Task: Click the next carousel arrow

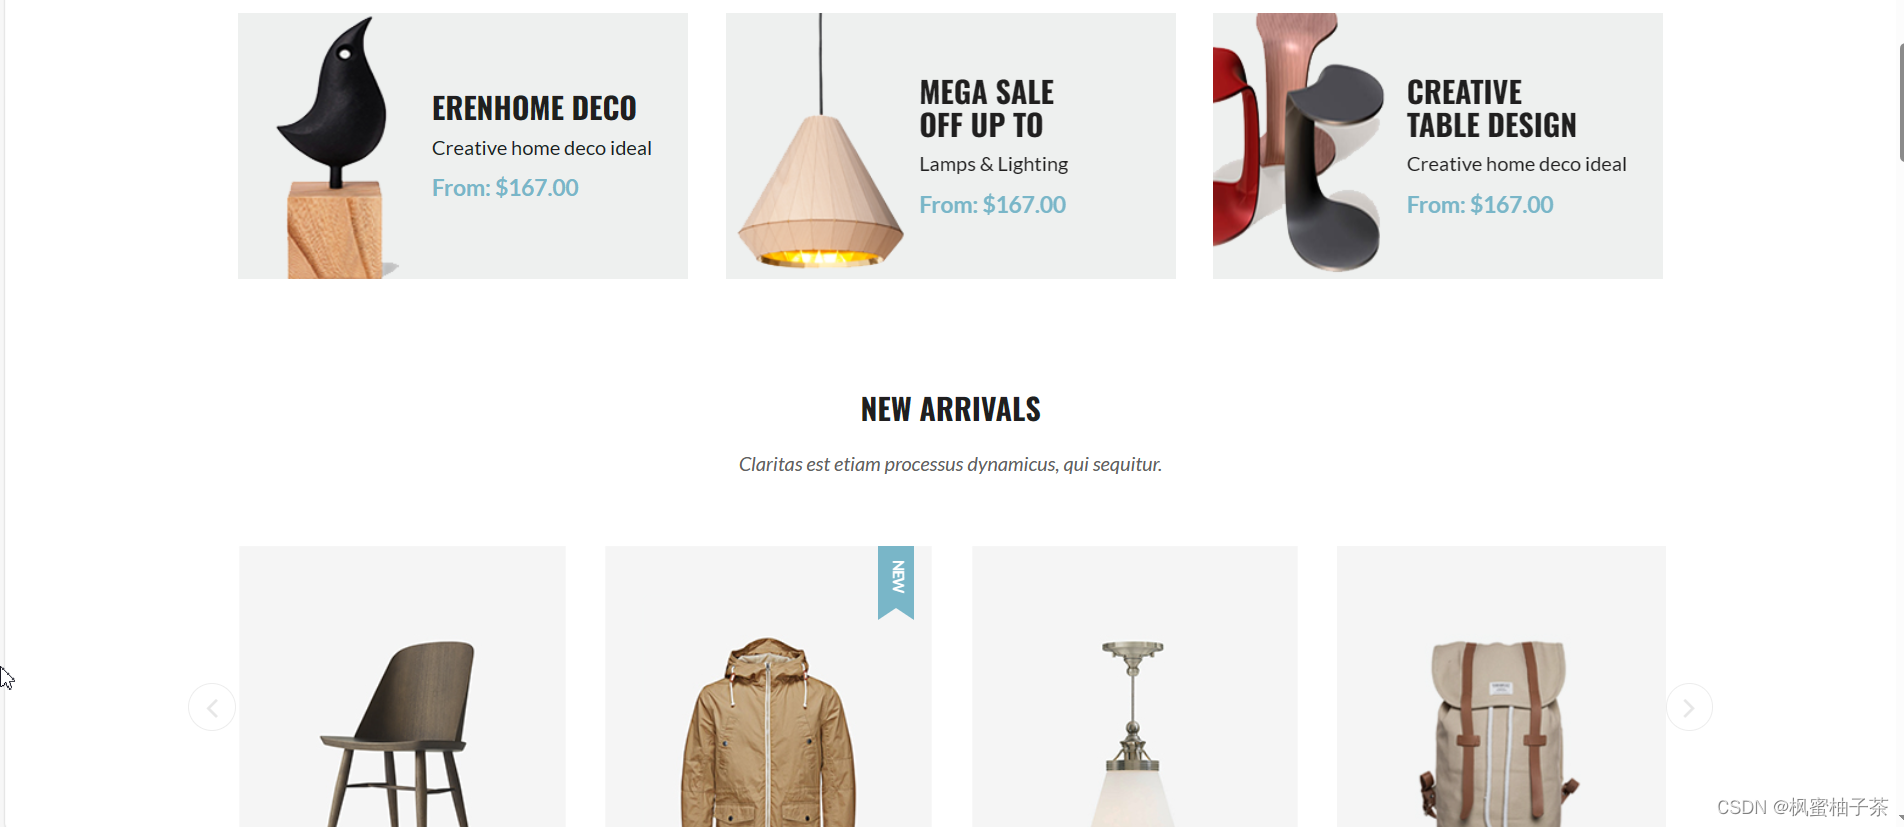Action: click(x=1689, y=707)
